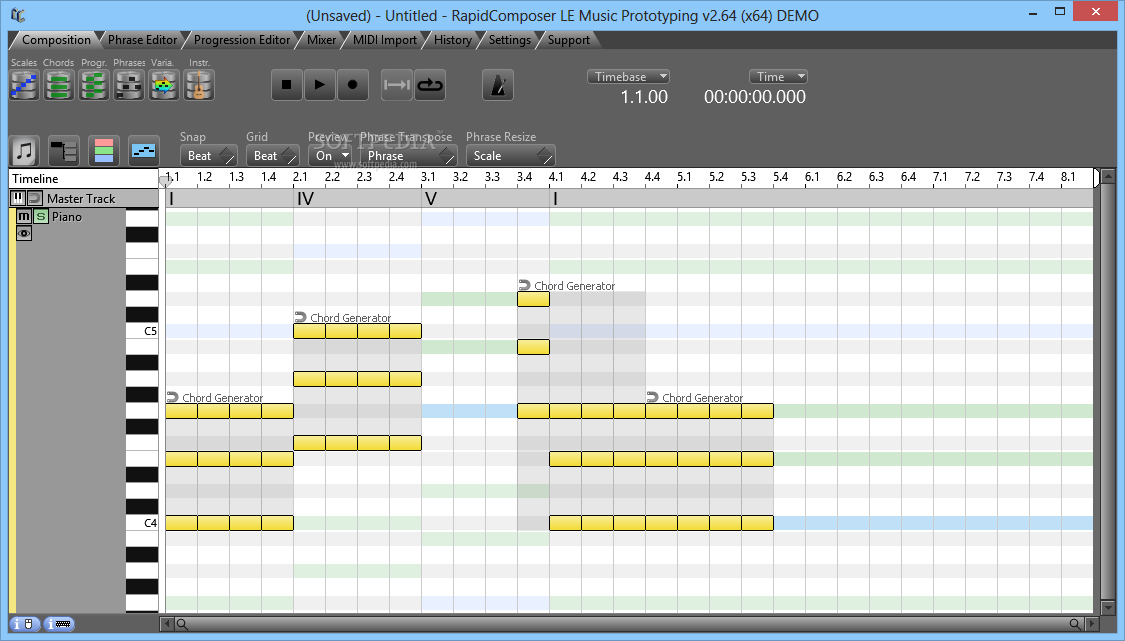This screenshot has width=1125, height=641.
Task: Mute the Piano track
Action: click(x=24, y=216)
